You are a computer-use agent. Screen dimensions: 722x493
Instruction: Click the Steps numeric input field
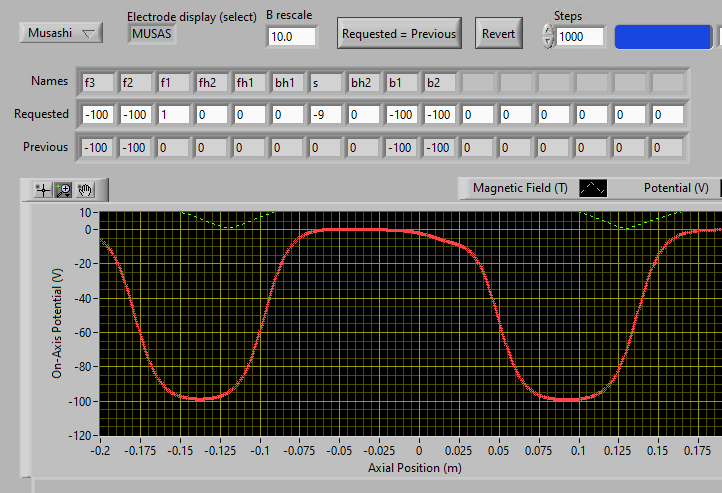(x=580, y=36)
